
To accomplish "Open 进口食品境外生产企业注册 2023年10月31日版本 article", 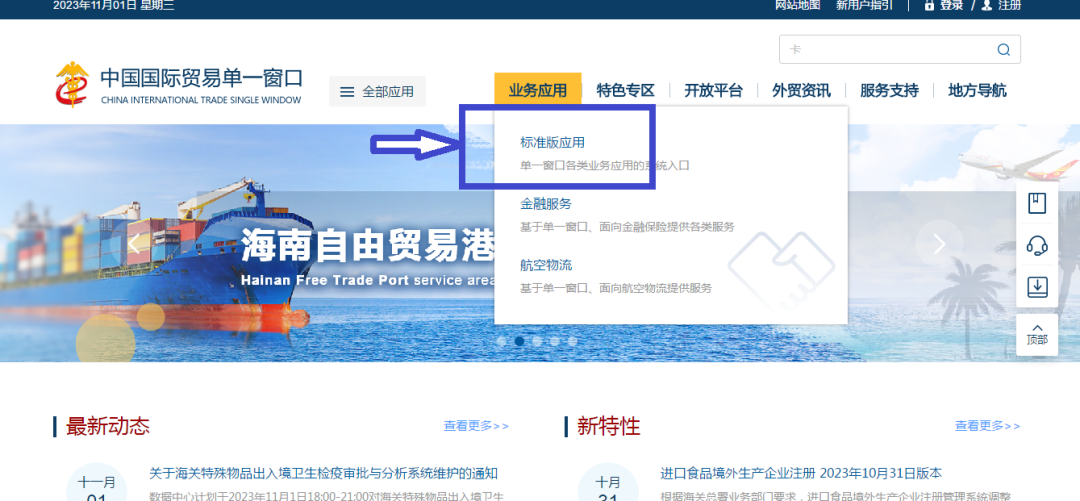I will point(801,473).
